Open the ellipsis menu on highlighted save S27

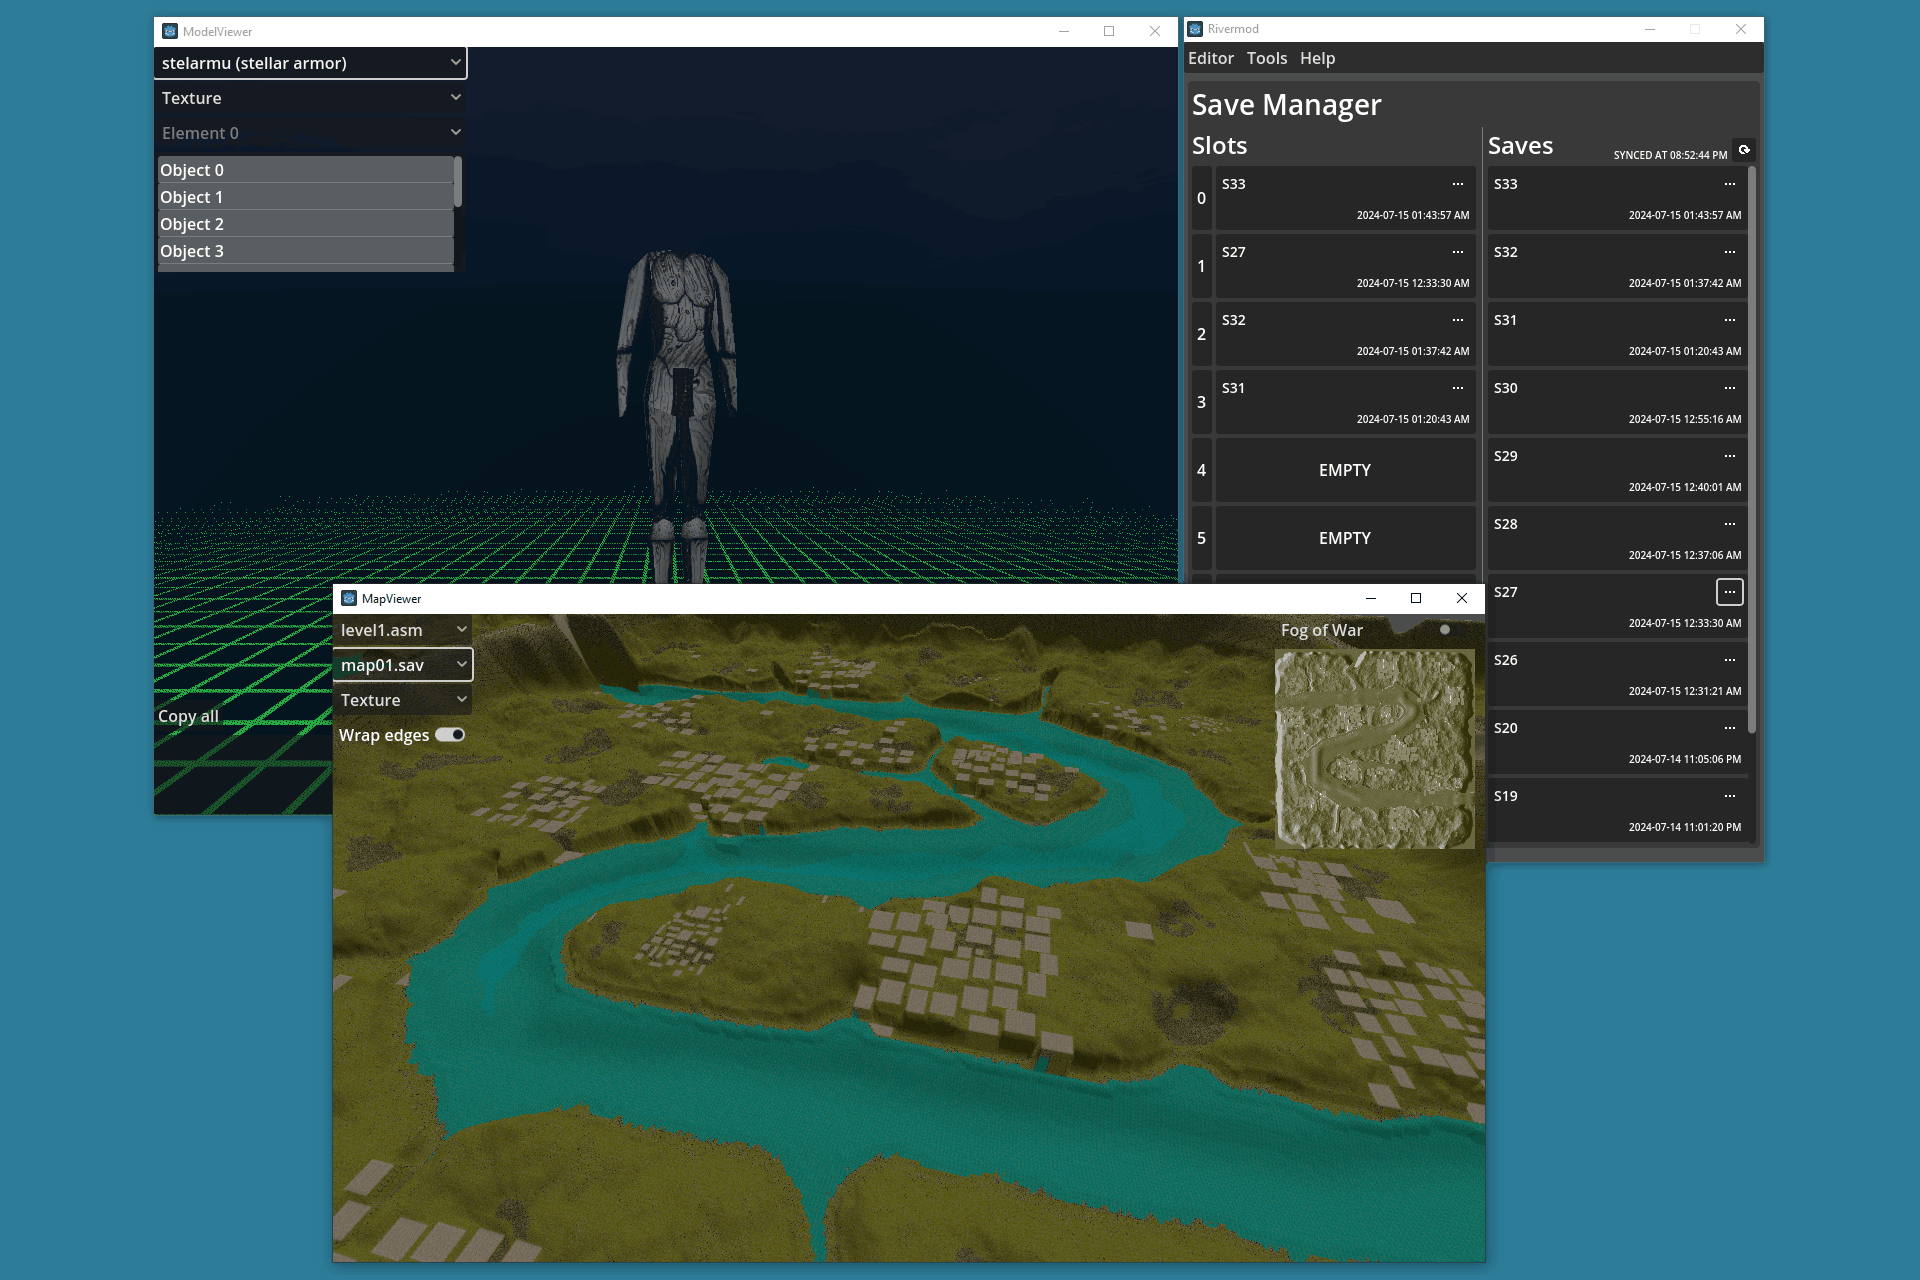coord(1730,592)
